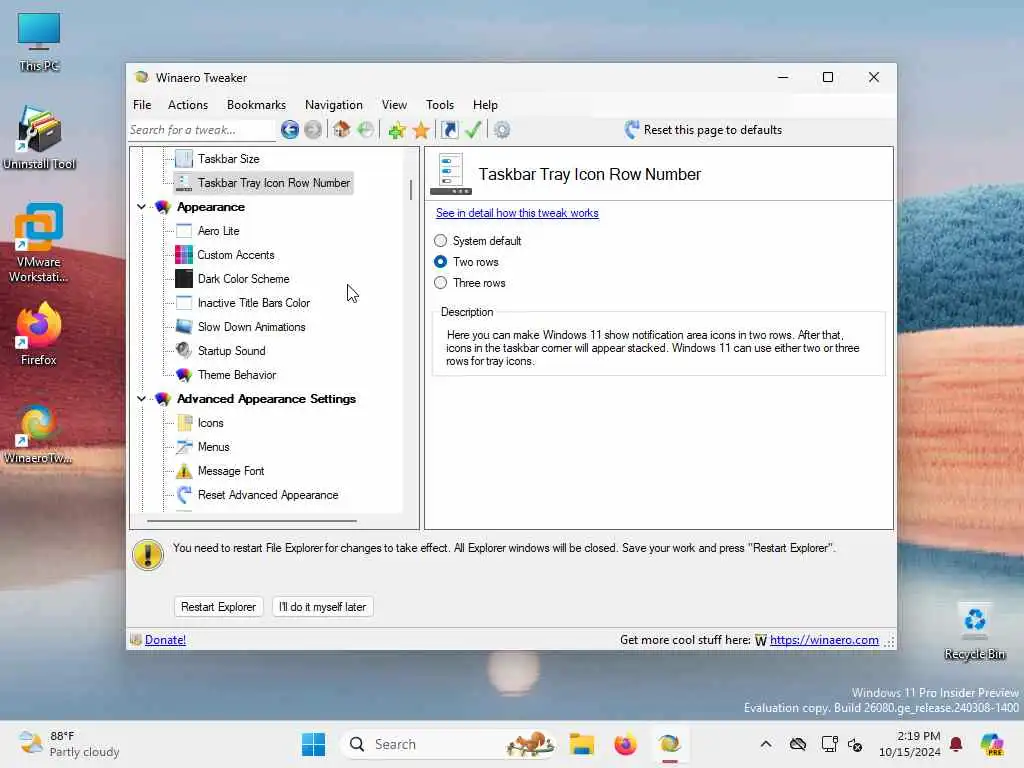Viewport: 1024px width, 768px height.
Task: Click the Forward navigation arrow icon
Action: [313, 130]
